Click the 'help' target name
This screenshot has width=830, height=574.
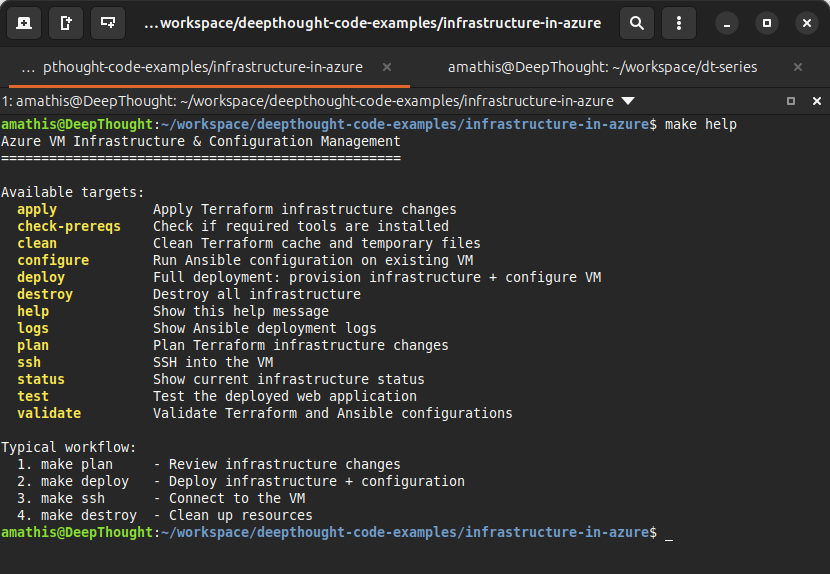tap(33, 311)
